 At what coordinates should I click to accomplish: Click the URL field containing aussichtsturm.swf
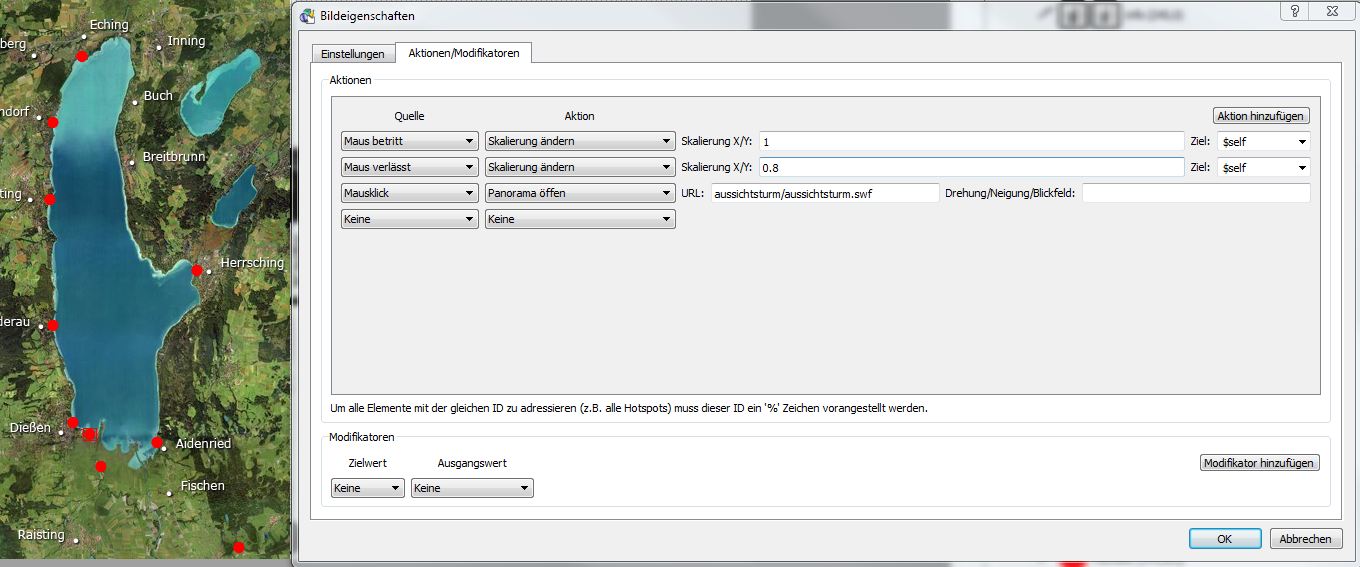click(825, 194)
